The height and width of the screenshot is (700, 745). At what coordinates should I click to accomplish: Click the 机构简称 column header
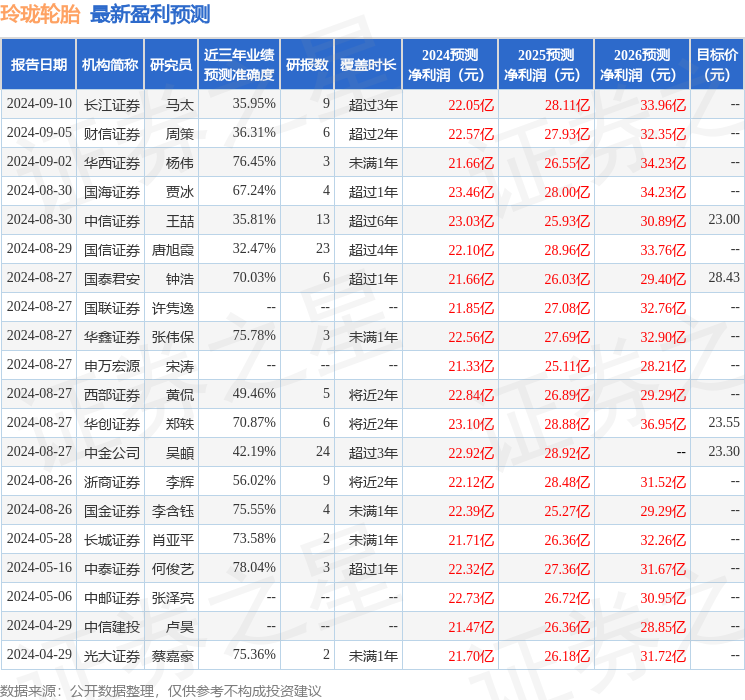[x=110, y=65]
